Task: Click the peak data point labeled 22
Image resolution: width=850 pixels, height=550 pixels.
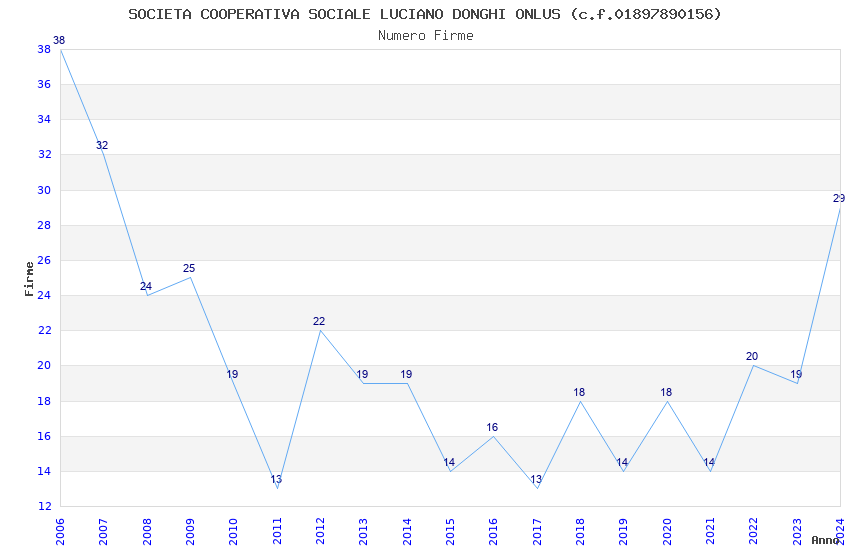Action: tap(320, 330)
